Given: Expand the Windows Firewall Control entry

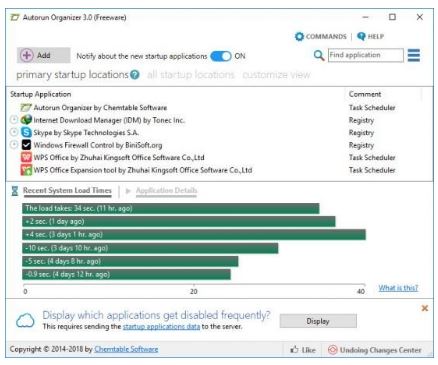Looking at the screenshot, I should tap(14, 145).
